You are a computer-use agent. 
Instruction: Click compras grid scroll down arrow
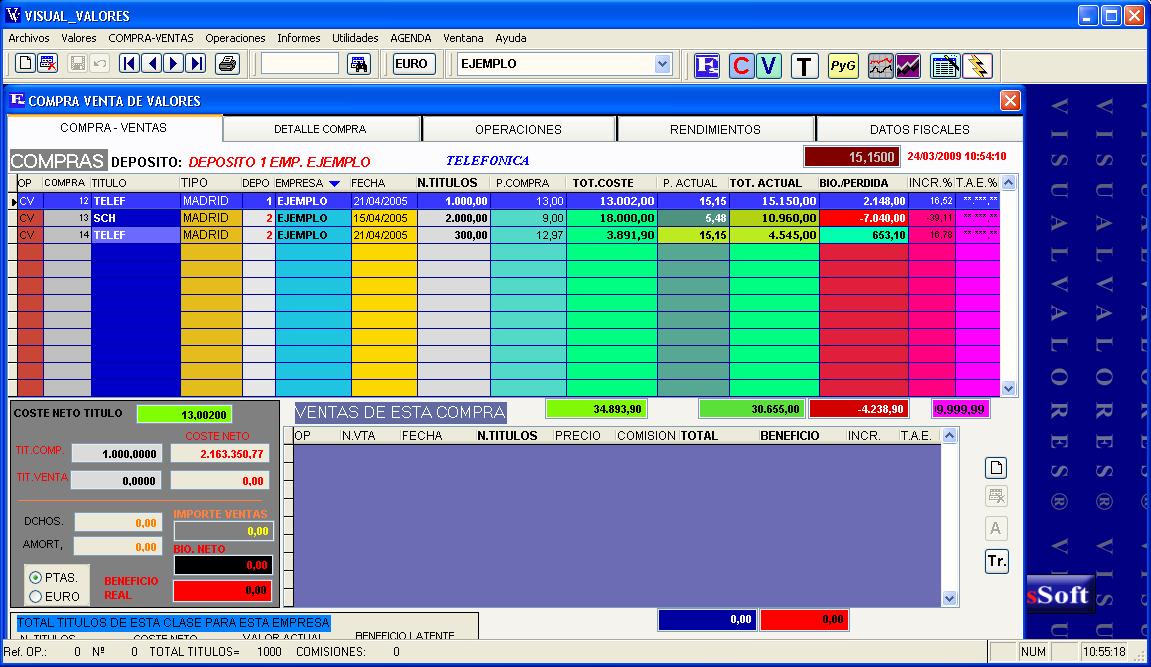click(x=1009, y=389)
